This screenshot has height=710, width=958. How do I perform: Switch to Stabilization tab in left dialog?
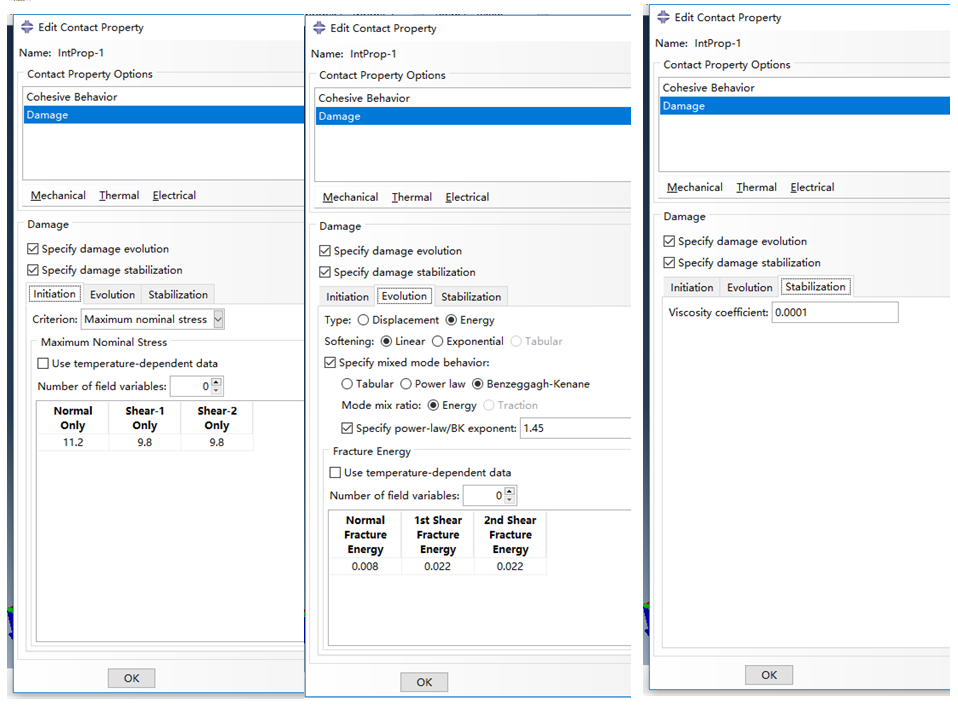point(178,295)
